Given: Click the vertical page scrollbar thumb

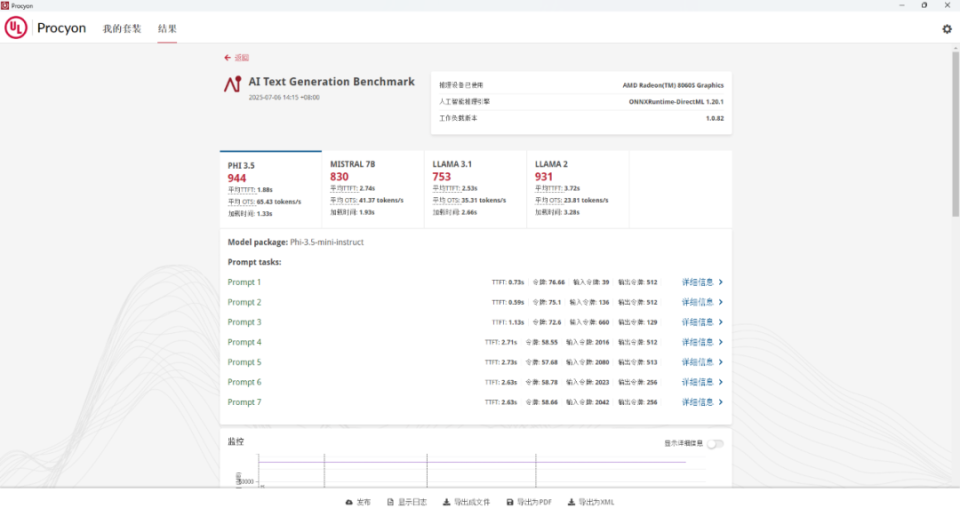Looking at the screenshot, I should (x=955, y=134).
